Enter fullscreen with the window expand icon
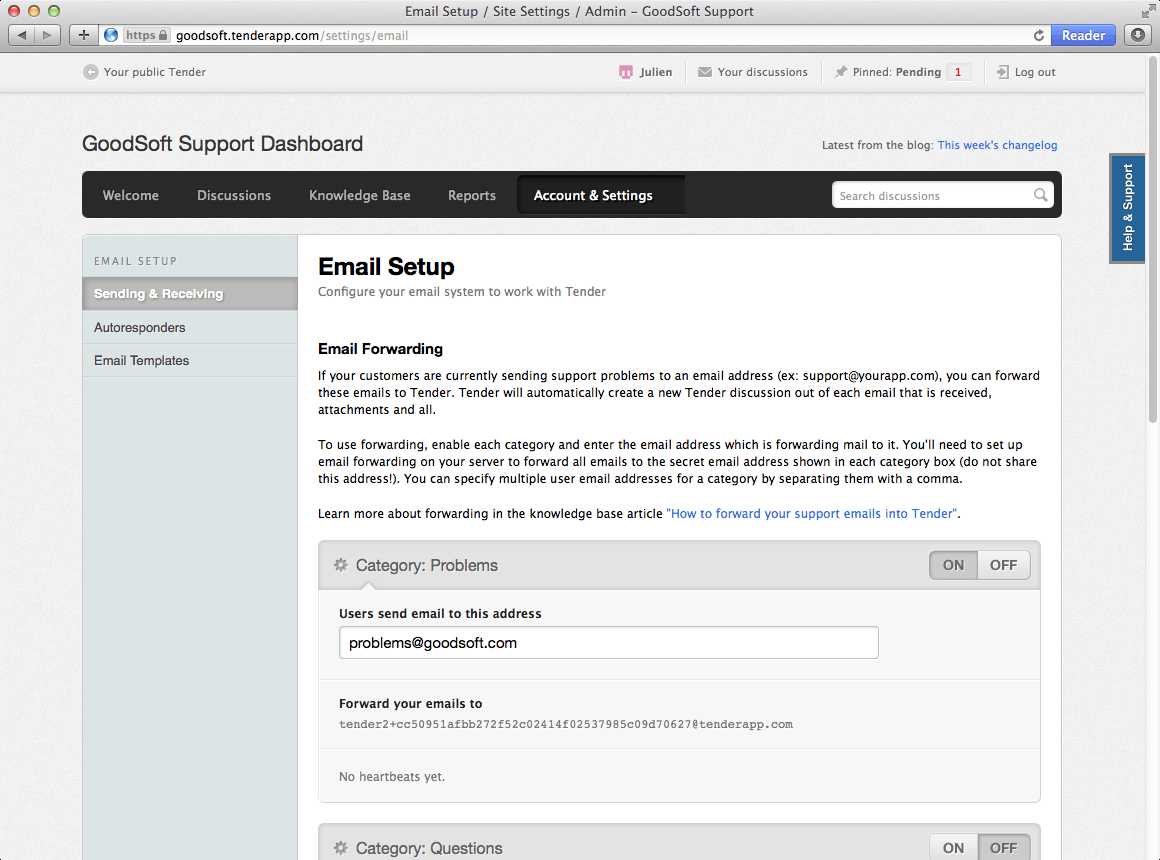This screenshot has height=860, width=1160. point(1147,10)
